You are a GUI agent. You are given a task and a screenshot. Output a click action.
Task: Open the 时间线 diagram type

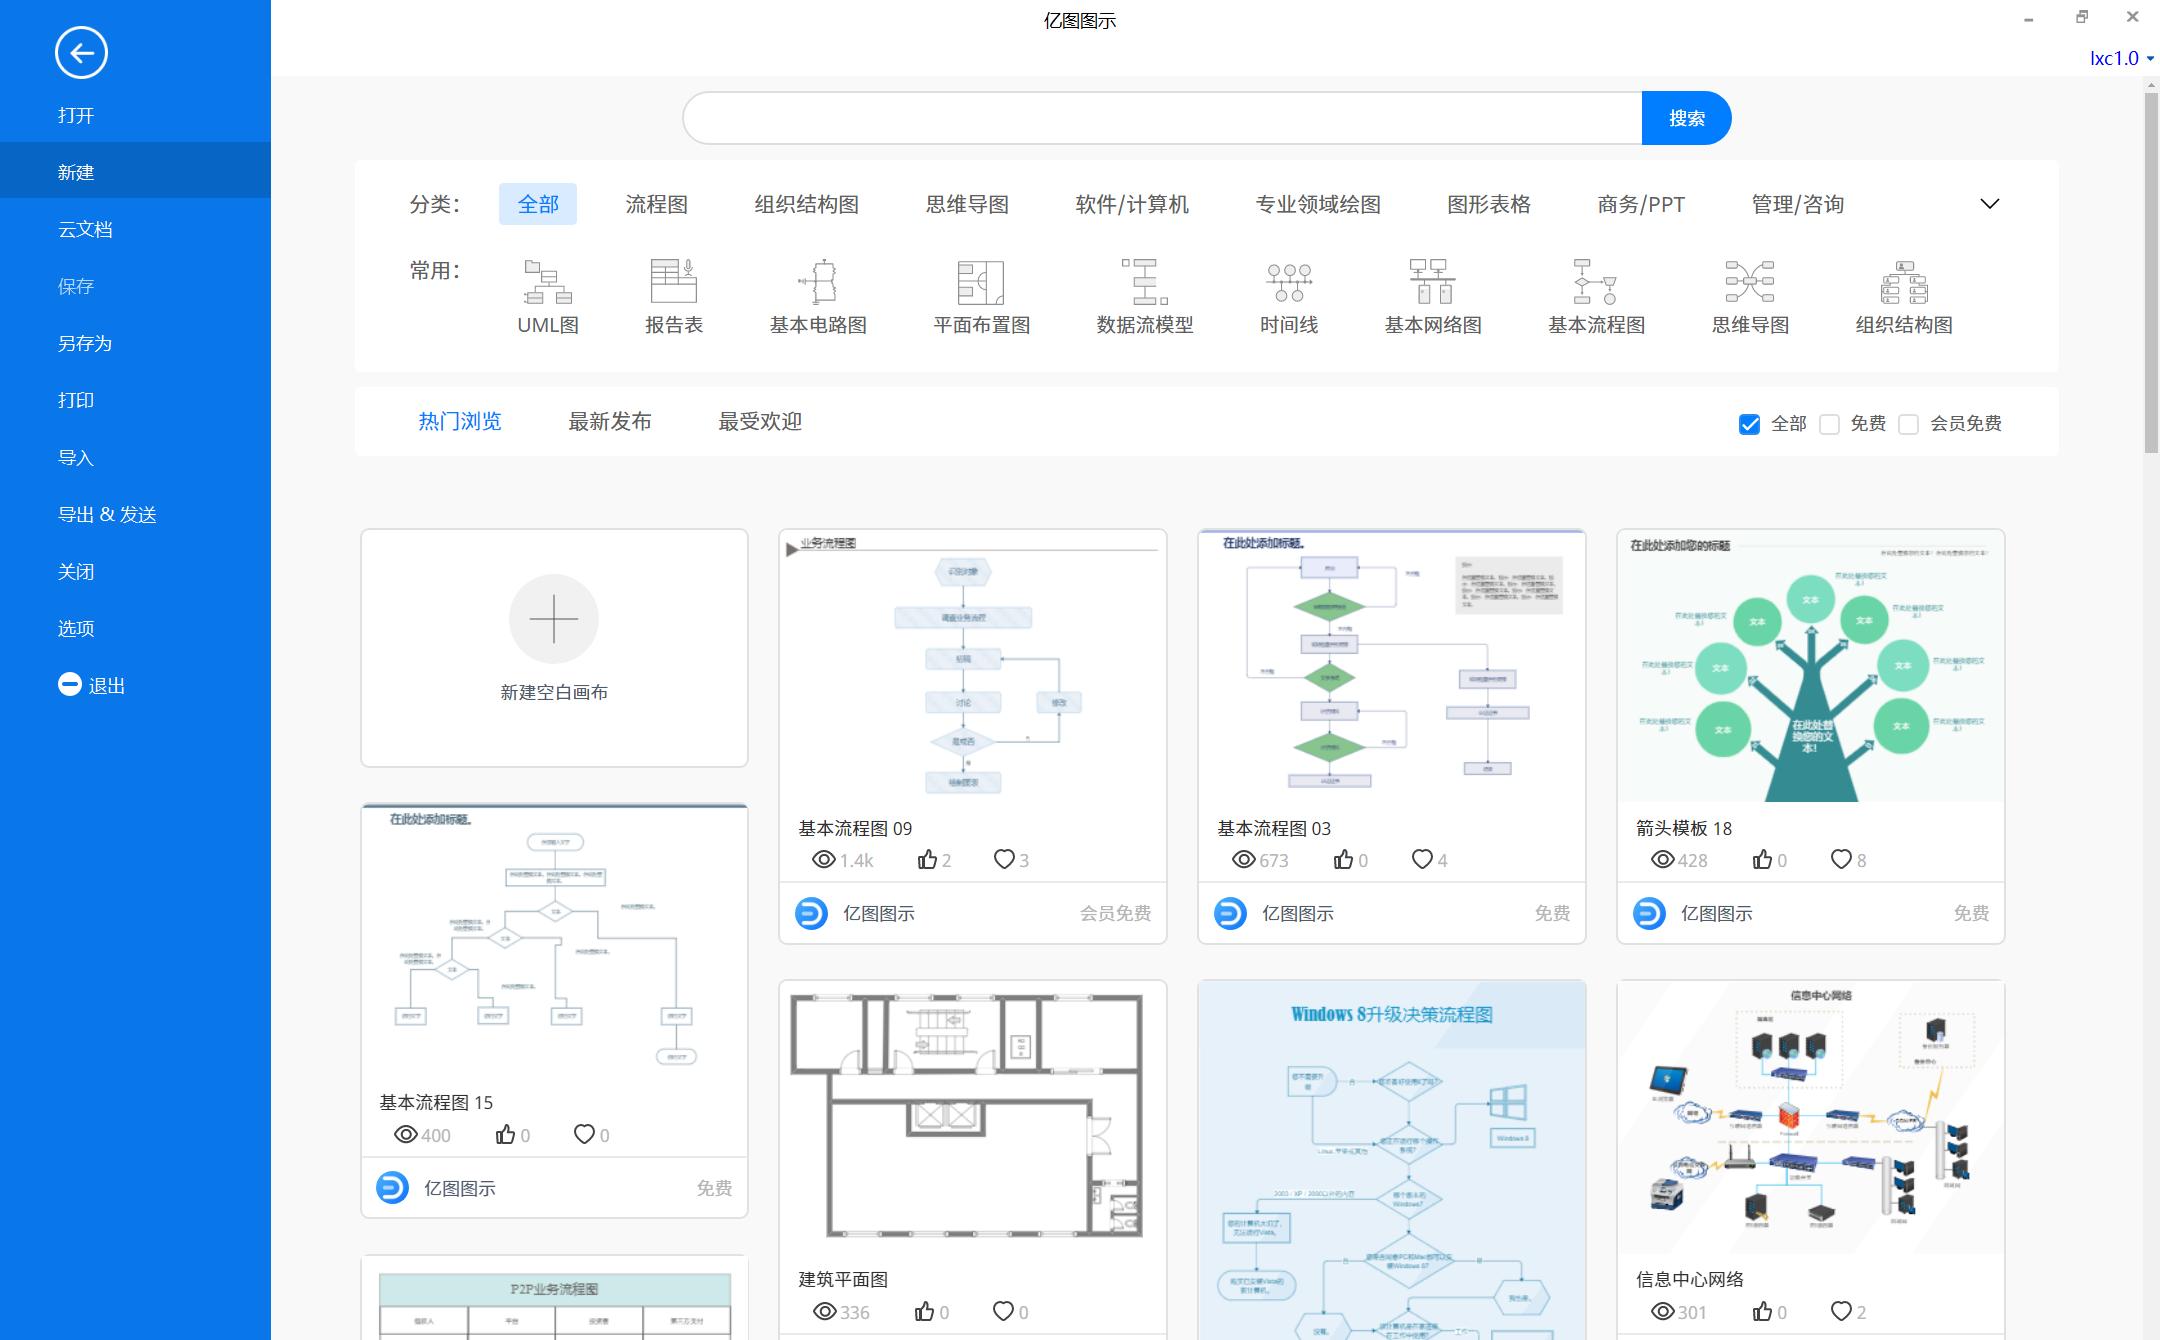1288,293
